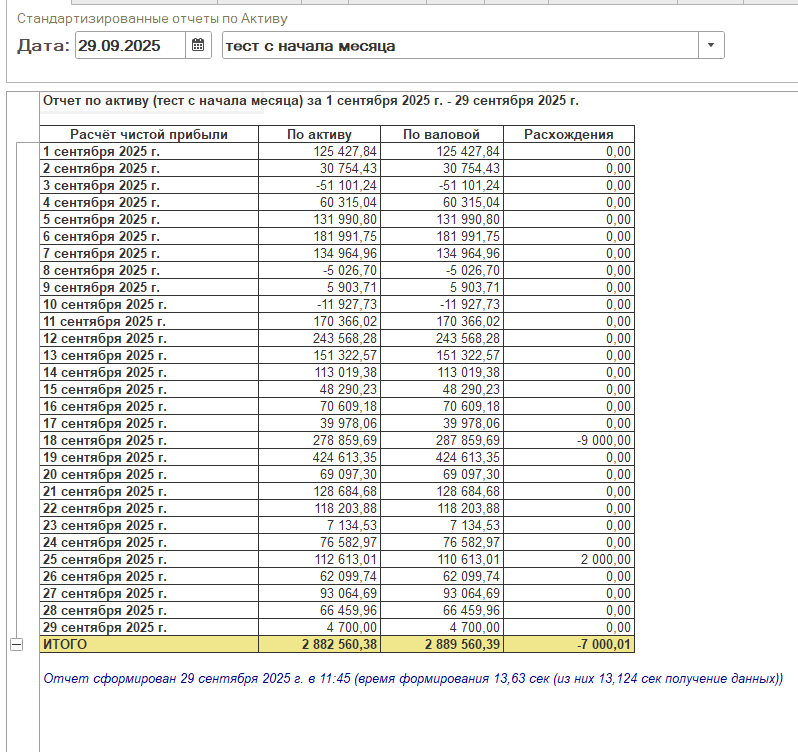Click the total 'По активу' value 2 882 560,38
This screenshot has height=752, width=798.
pos(320,645)
